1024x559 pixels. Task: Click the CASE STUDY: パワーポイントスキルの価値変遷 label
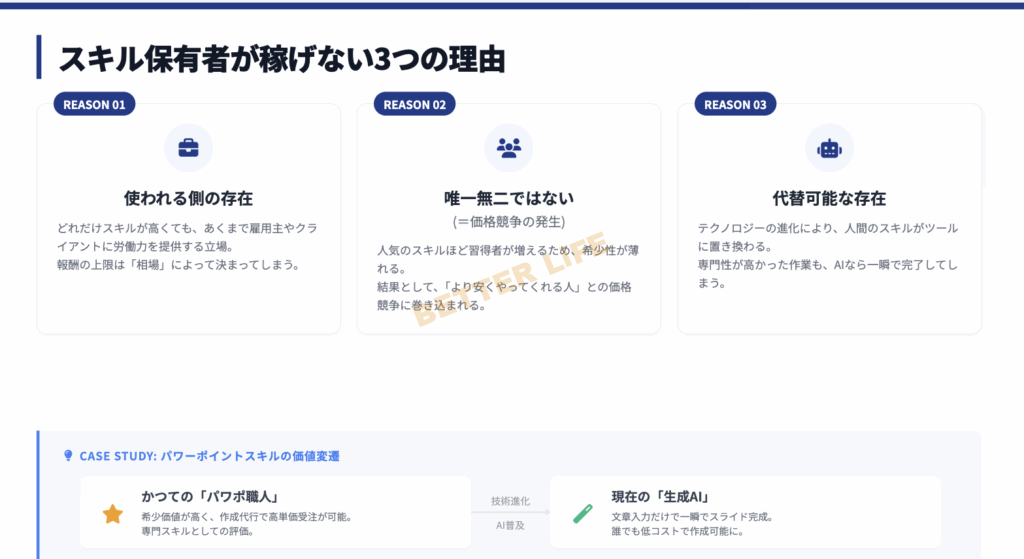tap(209, 456)
